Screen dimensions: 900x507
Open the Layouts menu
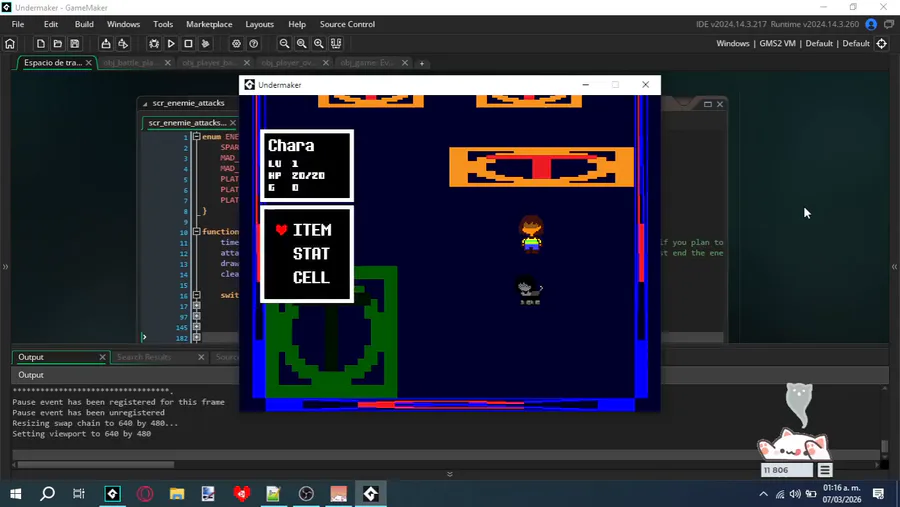pos(259,24)
